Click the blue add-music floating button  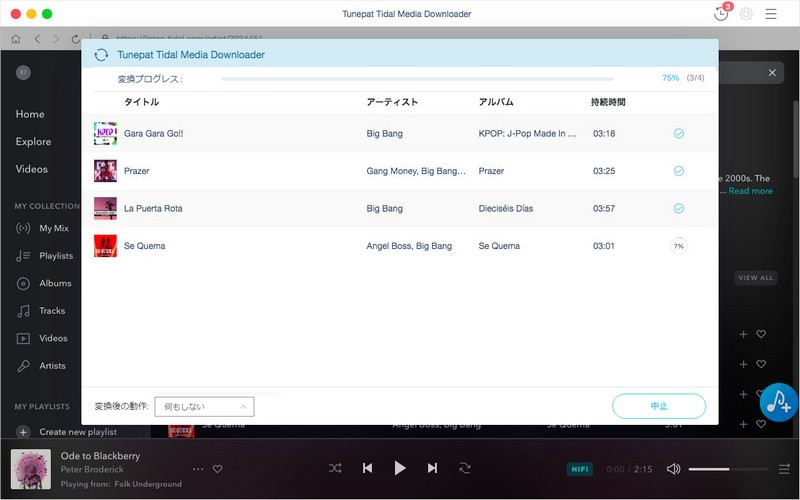[779, 402]
